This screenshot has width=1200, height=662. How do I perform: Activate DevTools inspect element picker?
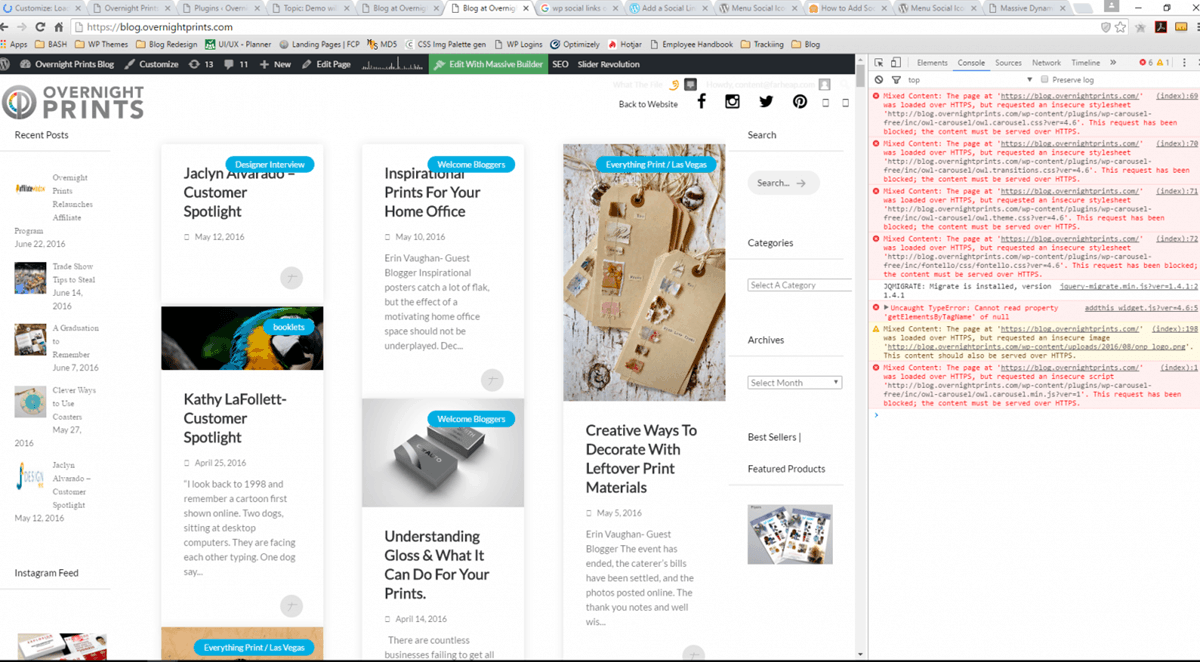(879, 63)
